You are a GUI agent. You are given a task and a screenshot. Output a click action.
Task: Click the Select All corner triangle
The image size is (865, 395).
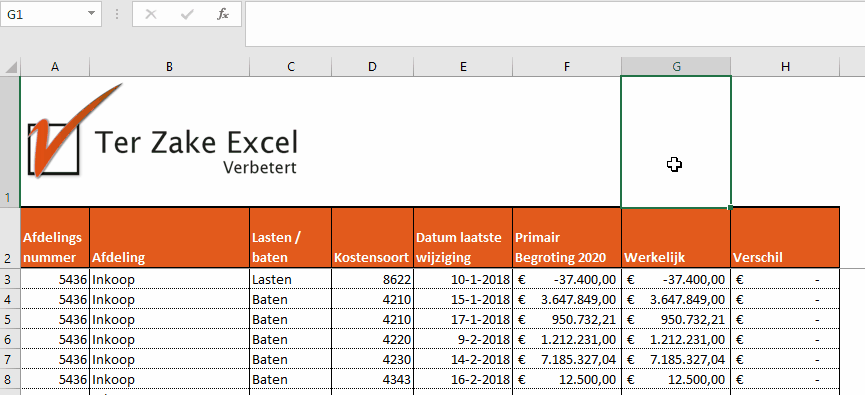click(10, 67)
